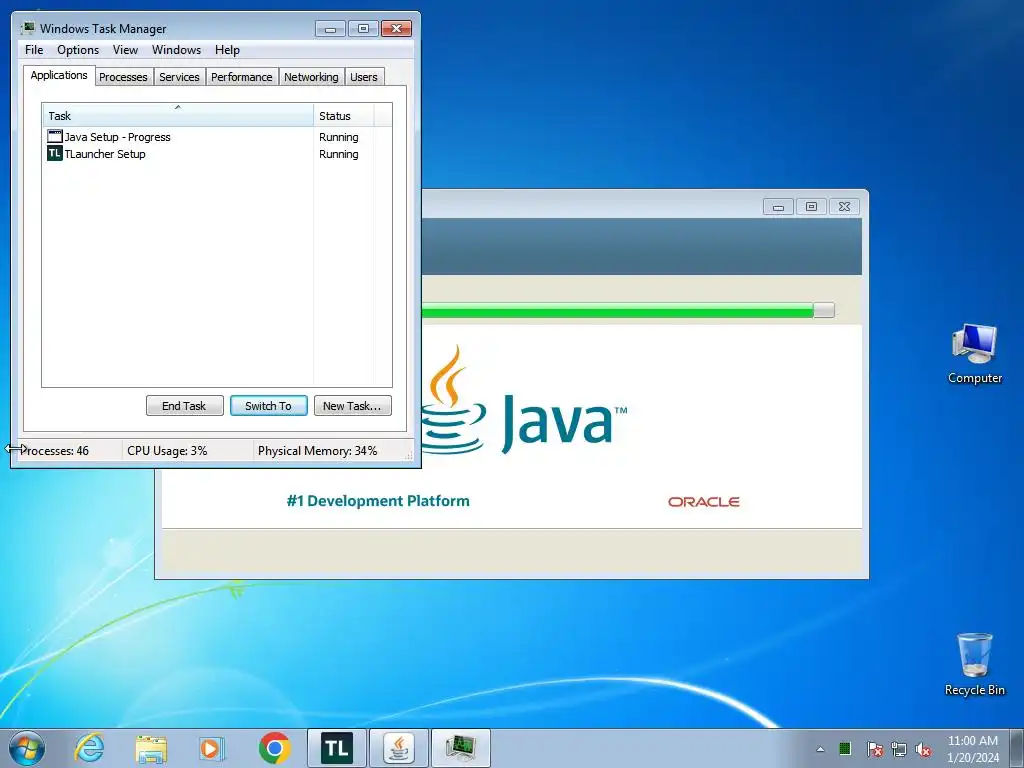This screenshot has width=1024, height=768.
Task: Open Windows Media Player taskbar icon
Action: [212, 748]
